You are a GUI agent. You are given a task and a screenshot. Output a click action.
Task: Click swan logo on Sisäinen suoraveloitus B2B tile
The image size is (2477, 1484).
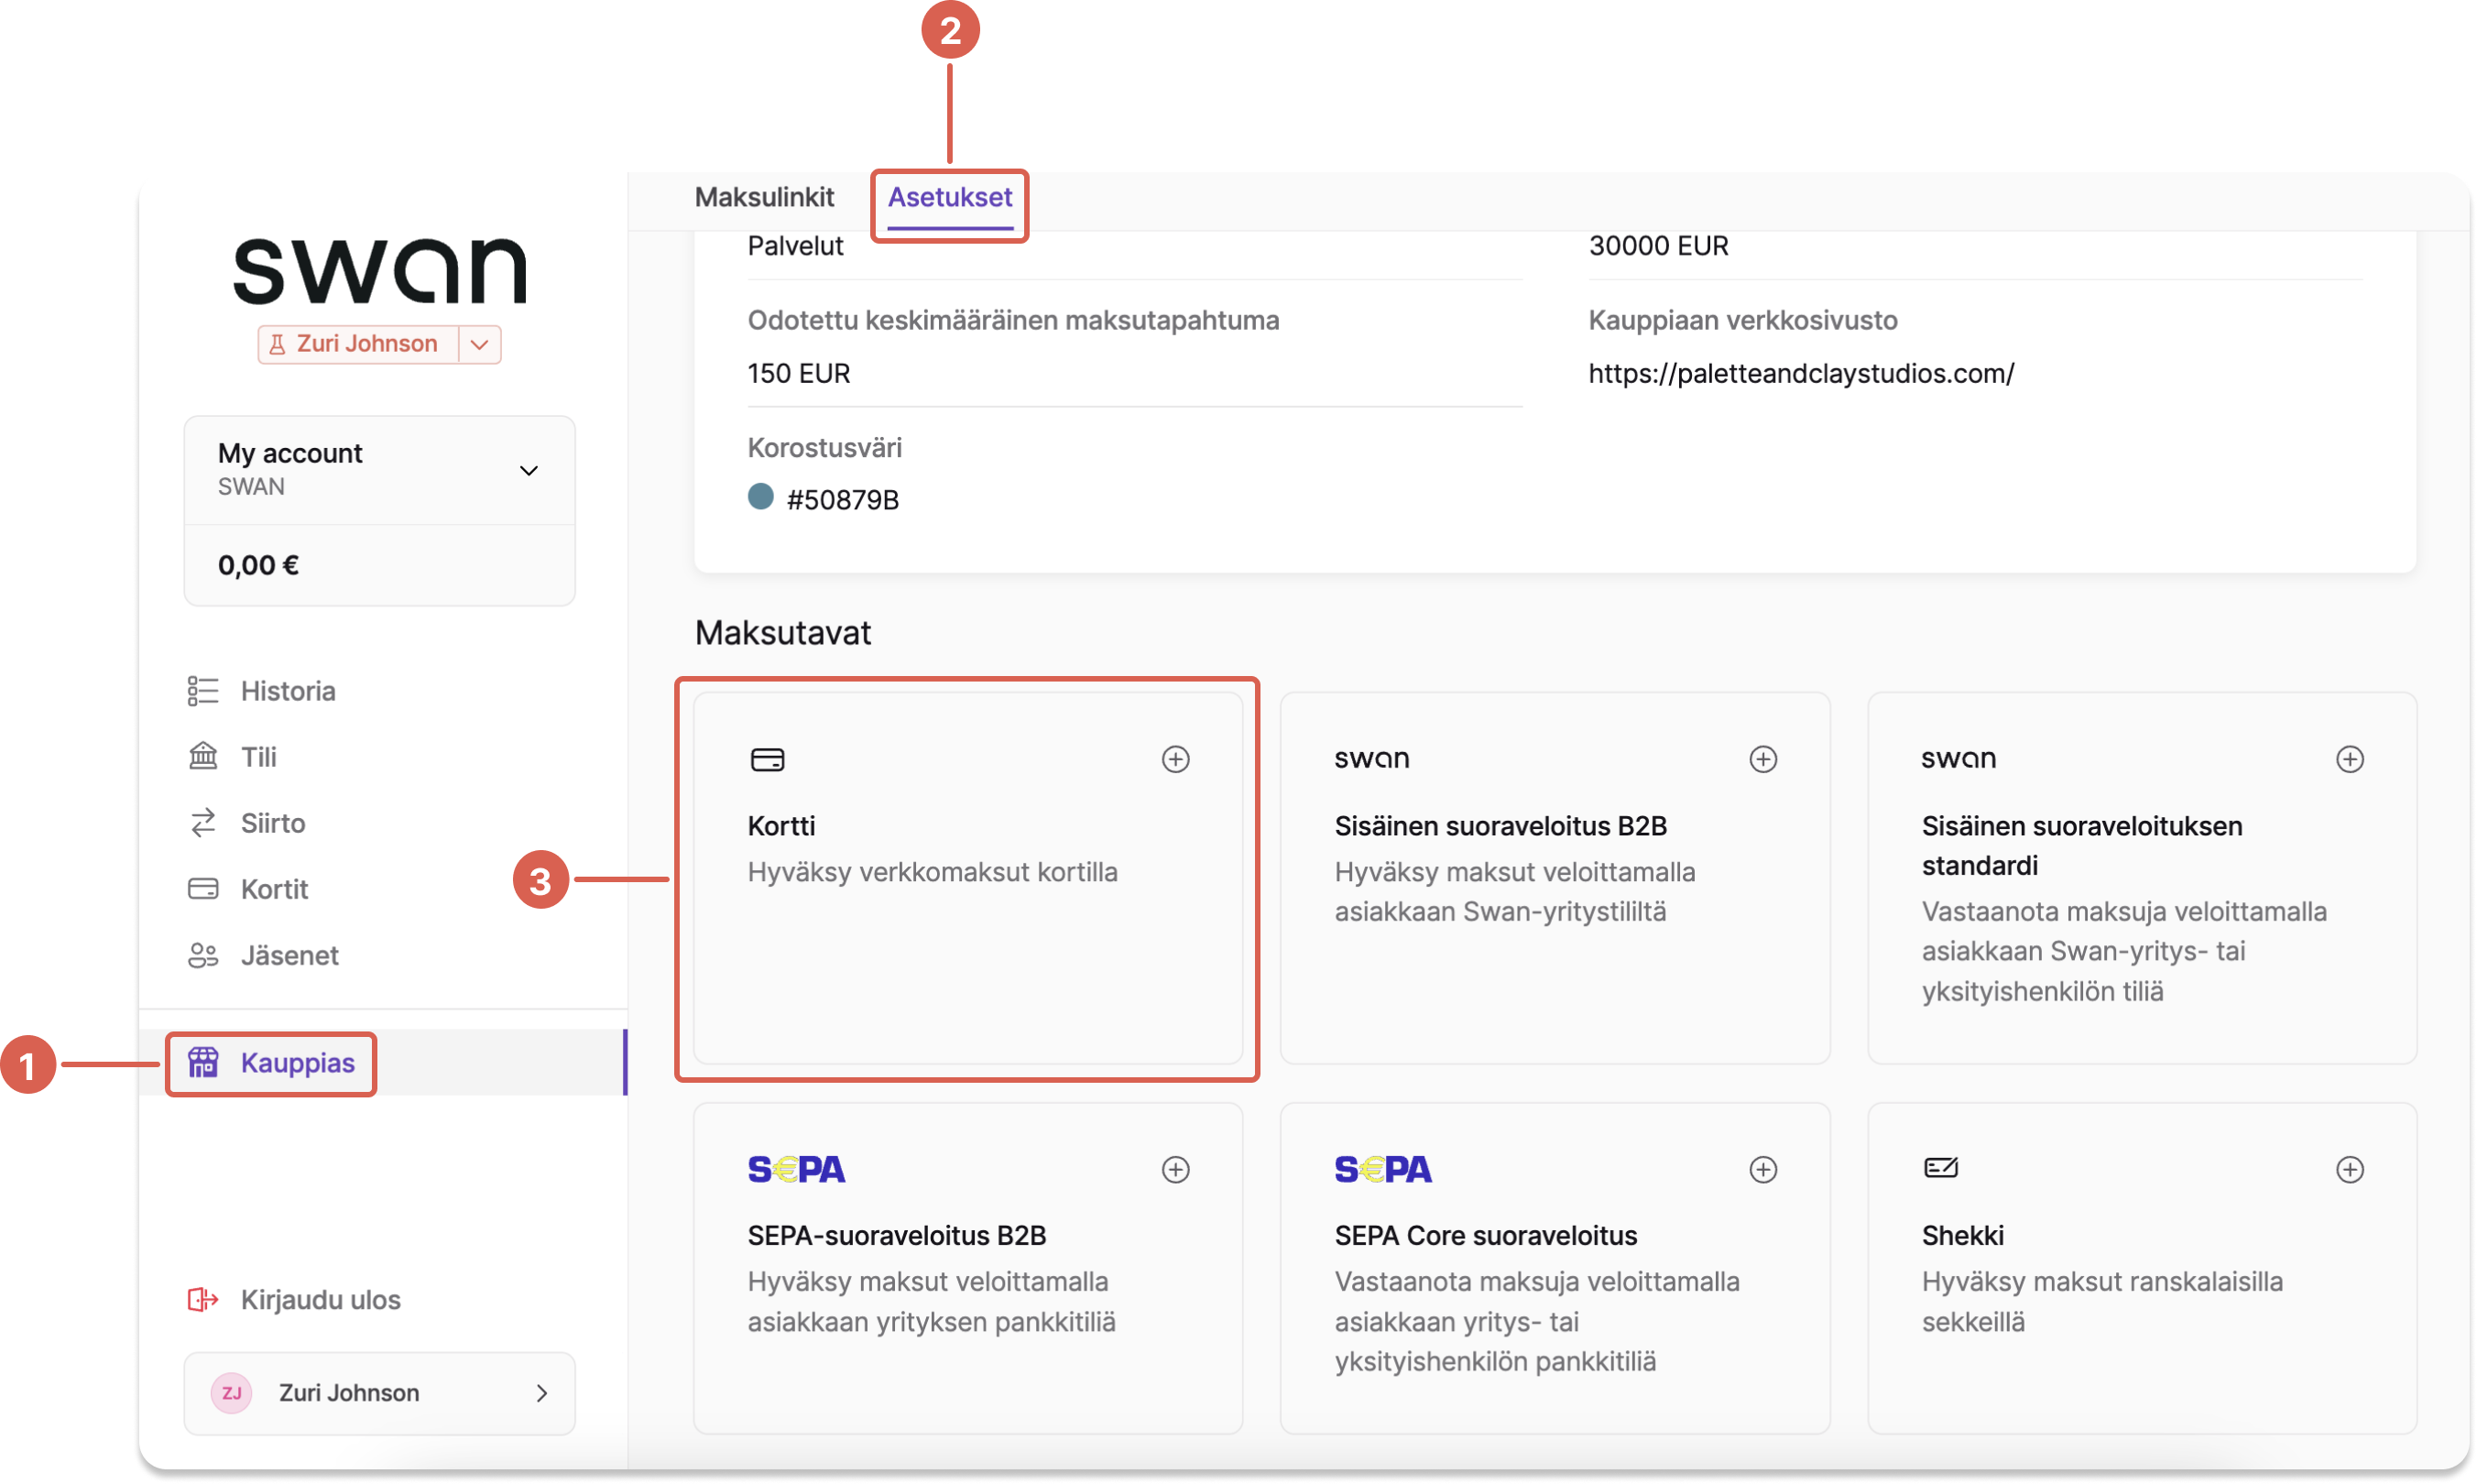tap(1372, 759)
